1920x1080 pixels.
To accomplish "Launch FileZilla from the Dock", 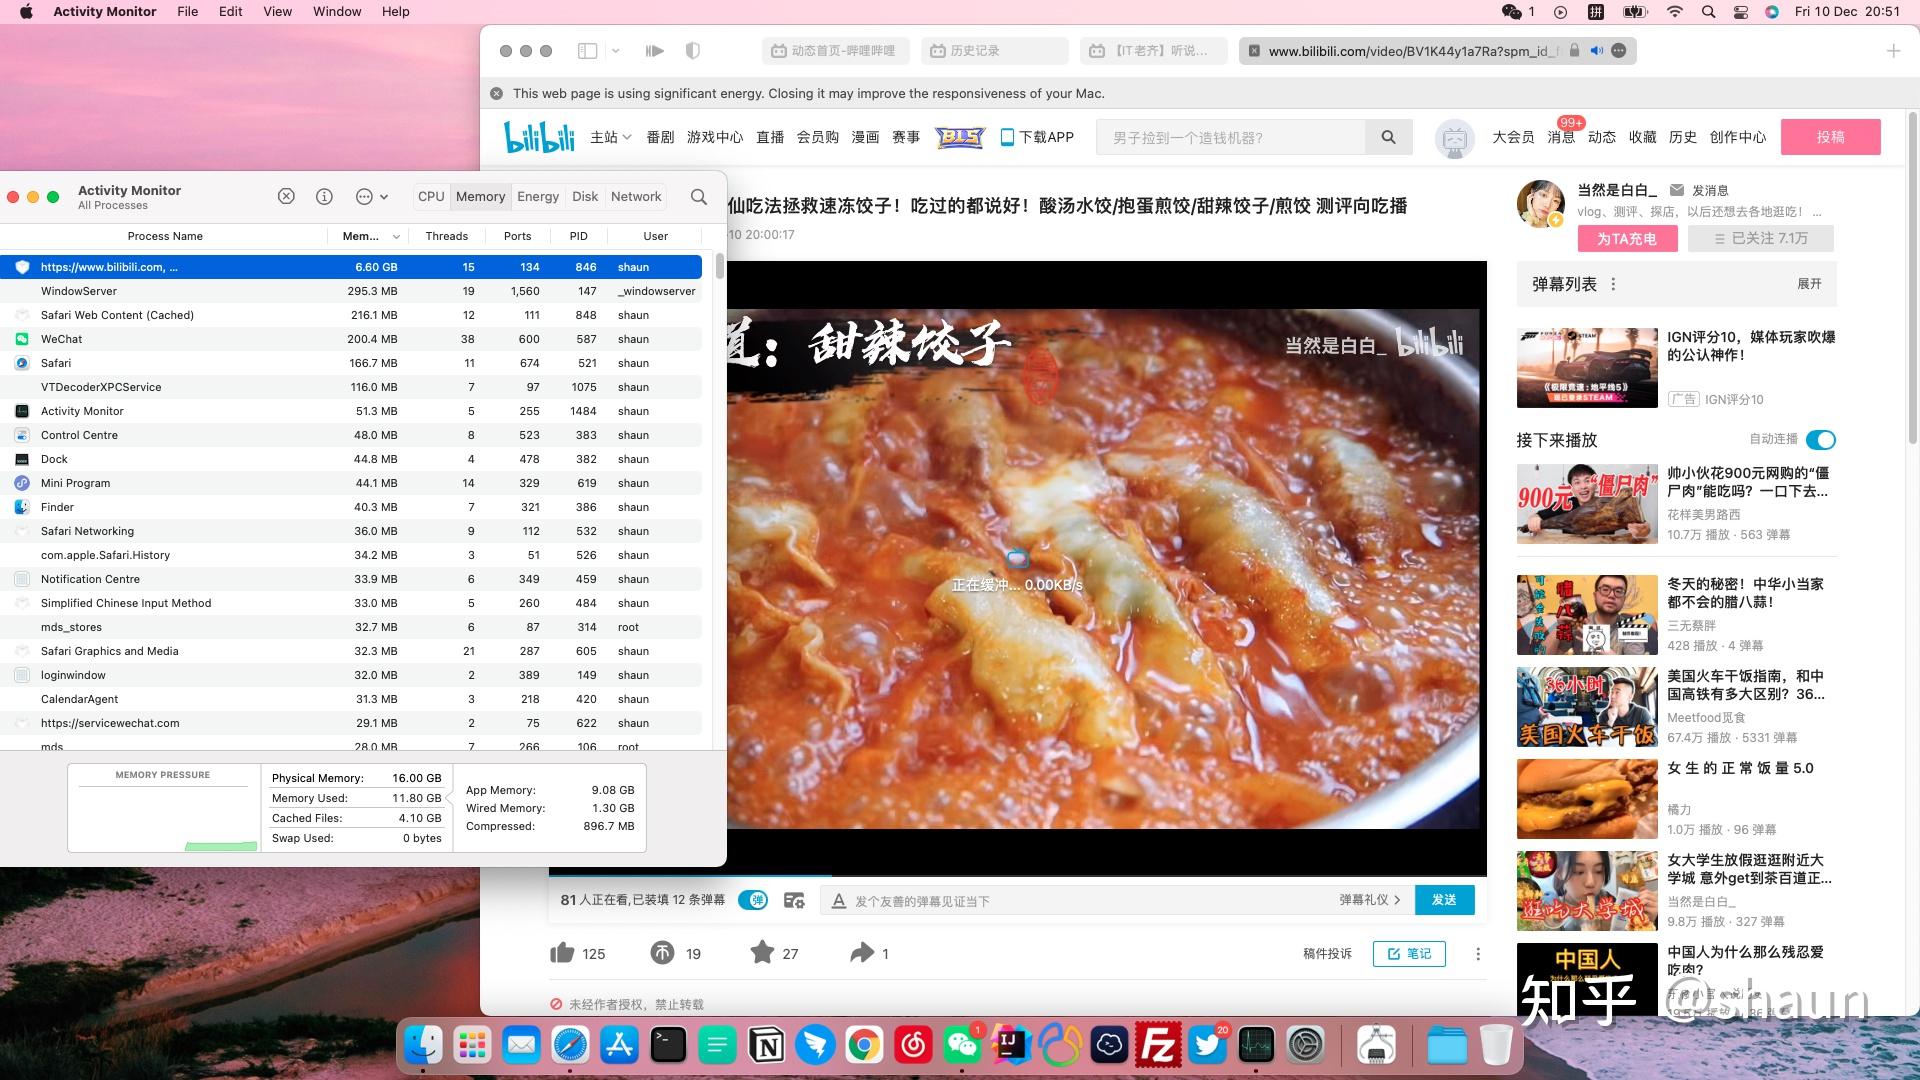I will click(1158, 1046).
